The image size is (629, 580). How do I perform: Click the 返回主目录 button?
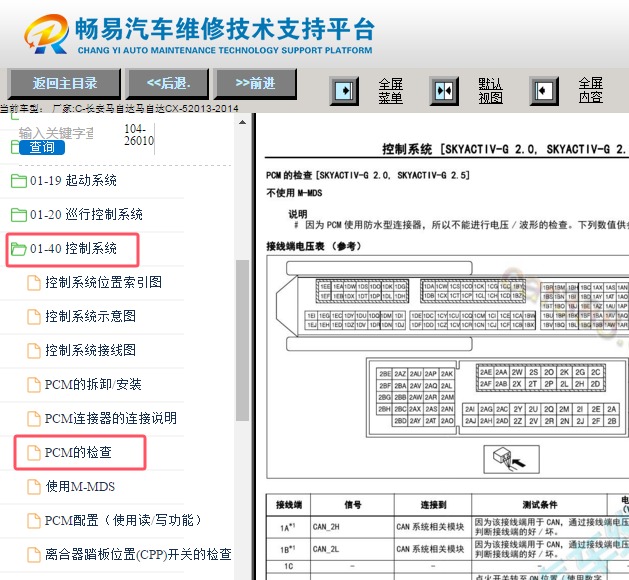click(64, 83)
